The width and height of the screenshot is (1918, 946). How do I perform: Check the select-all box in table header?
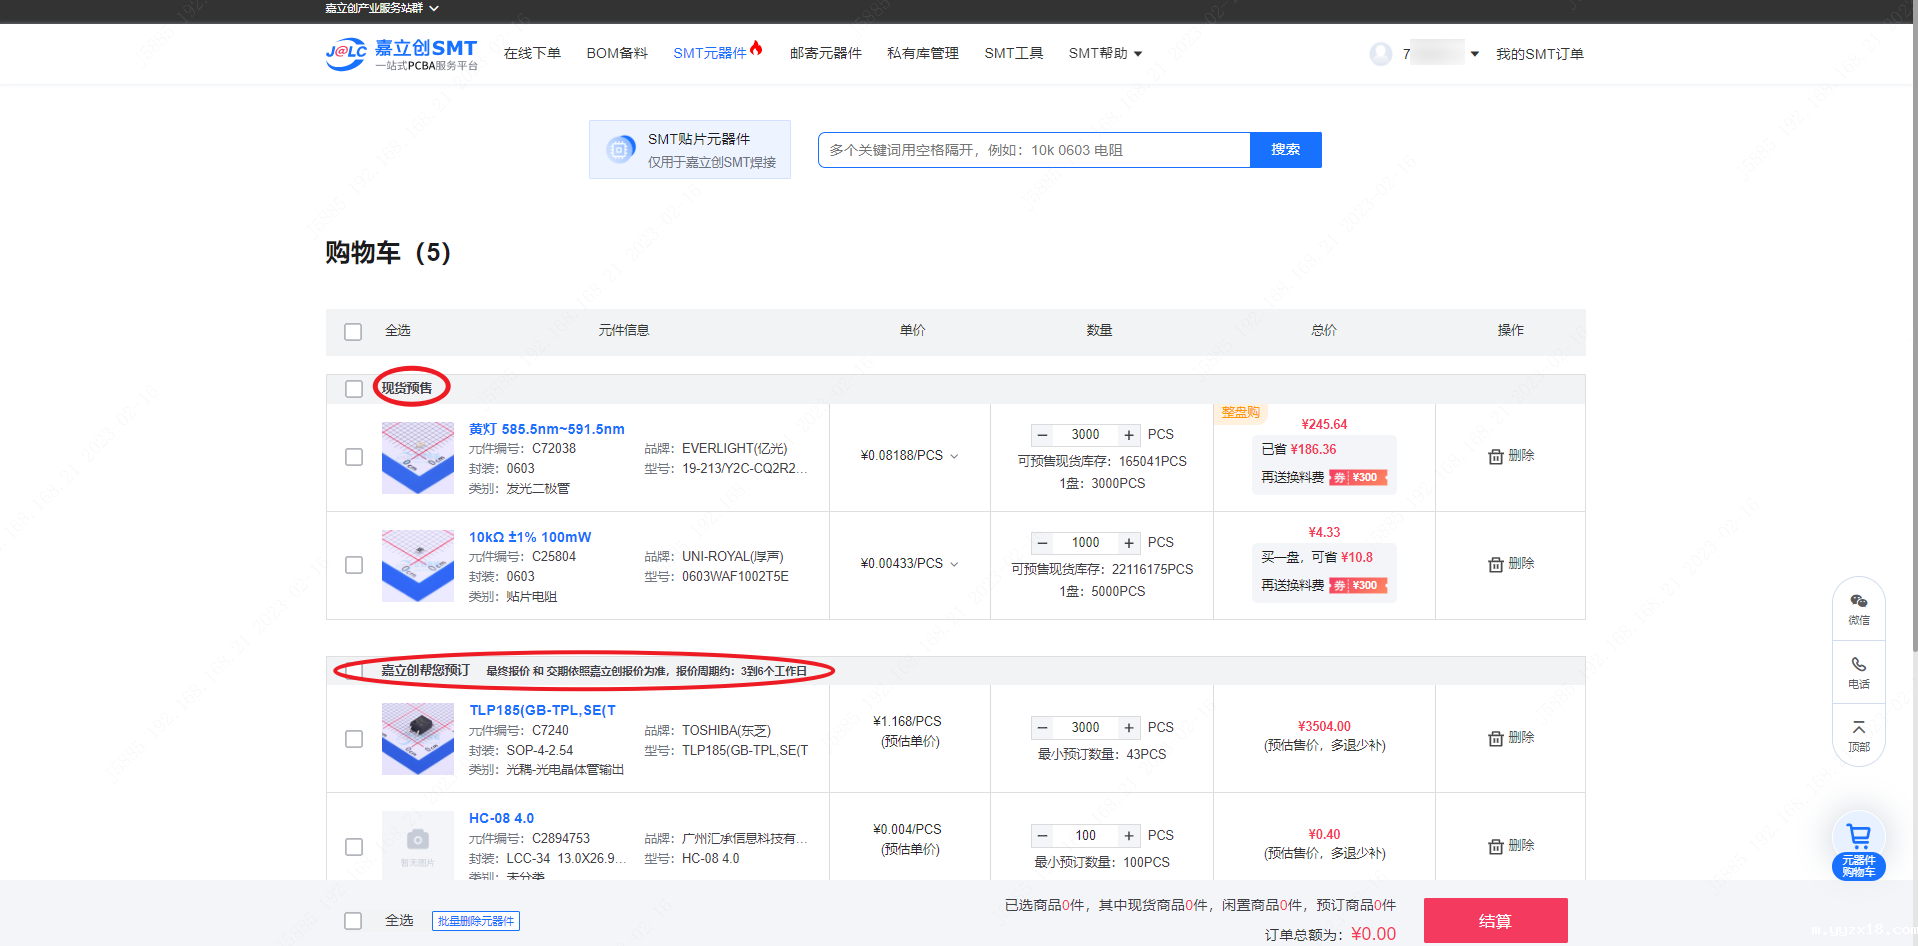tap(353, 332)
